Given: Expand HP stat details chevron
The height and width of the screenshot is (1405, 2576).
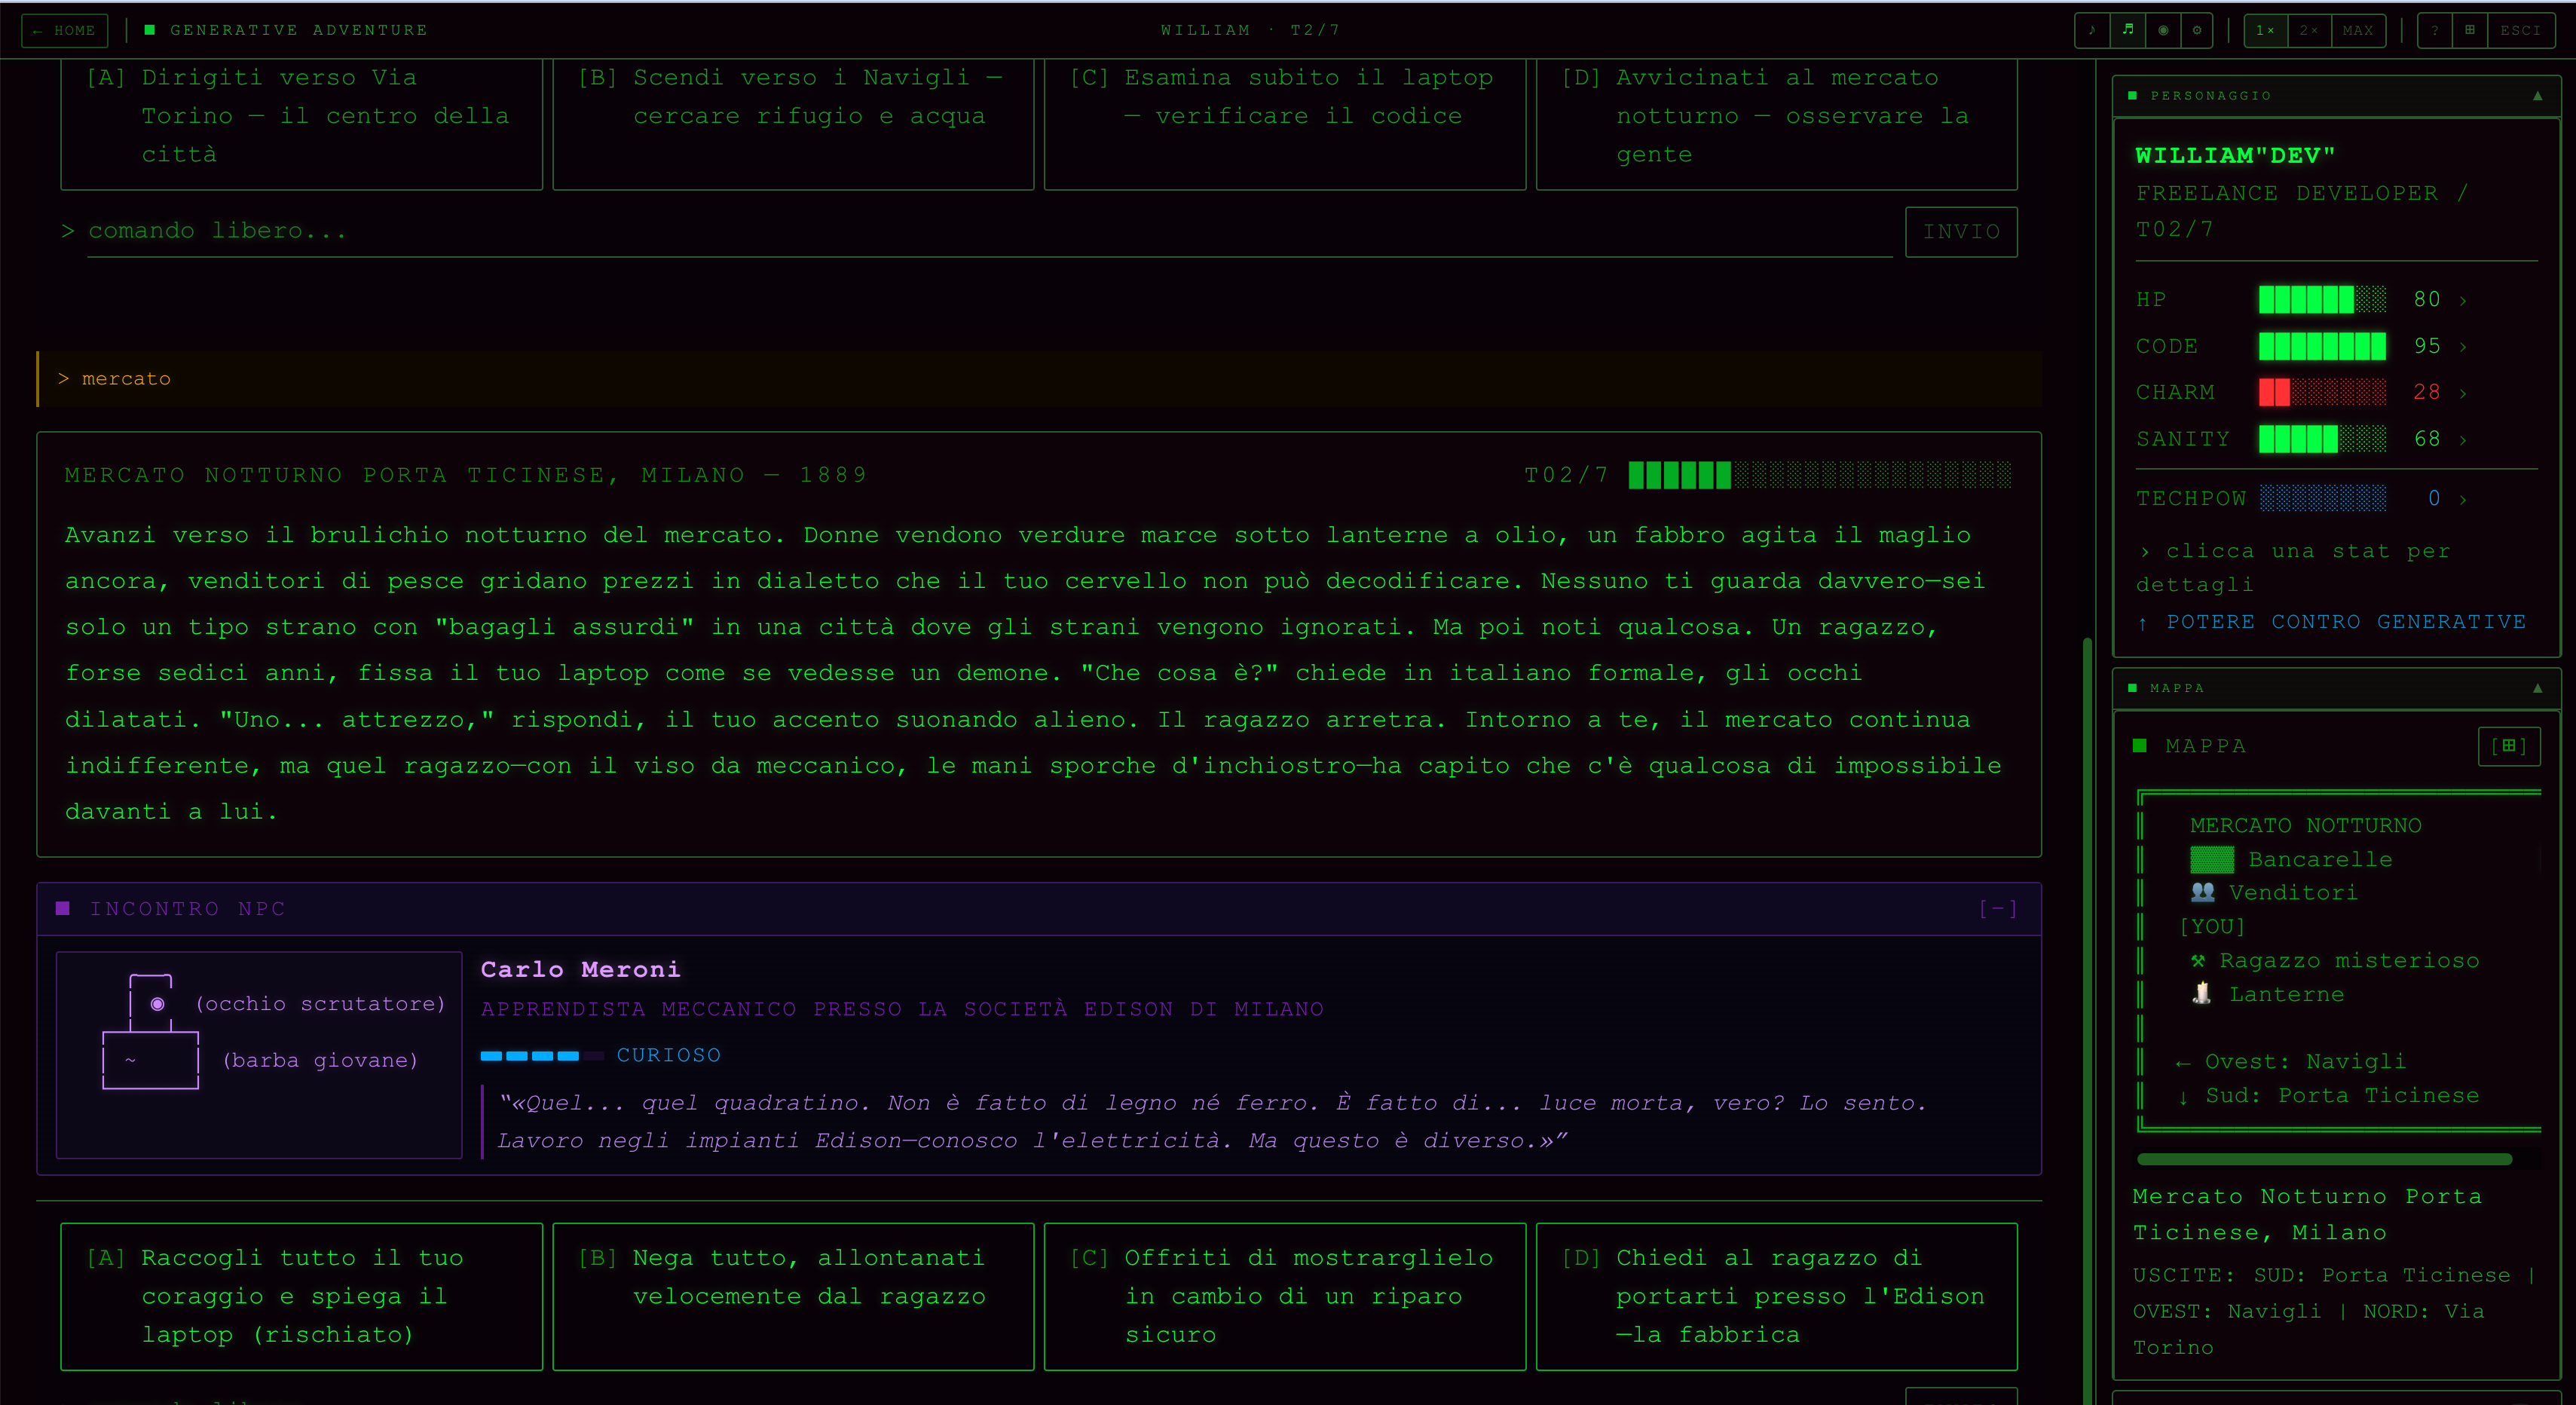Looking at the screenshot, I should click(x=2462, y=300).
